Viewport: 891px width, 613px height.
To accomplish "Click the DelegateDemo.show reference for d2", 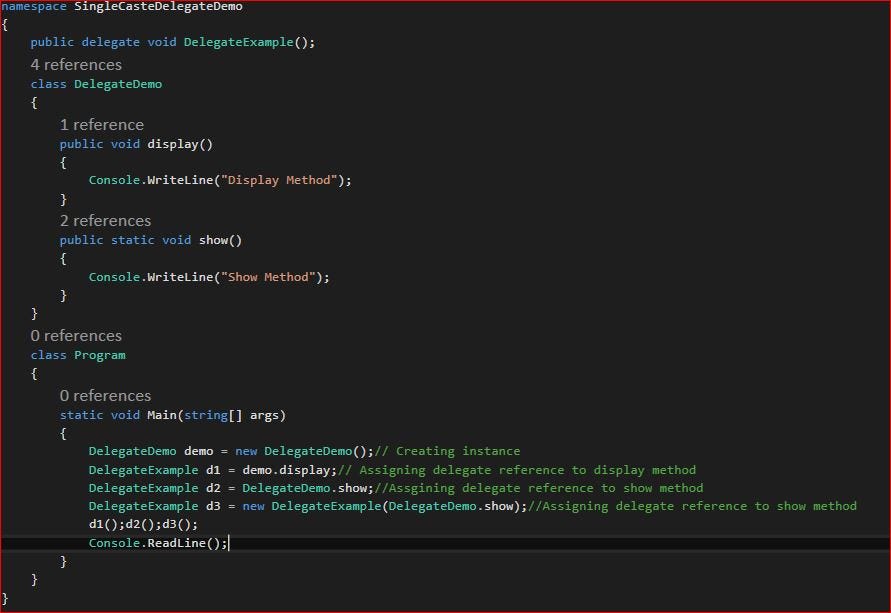I will (x=295, y=487).
